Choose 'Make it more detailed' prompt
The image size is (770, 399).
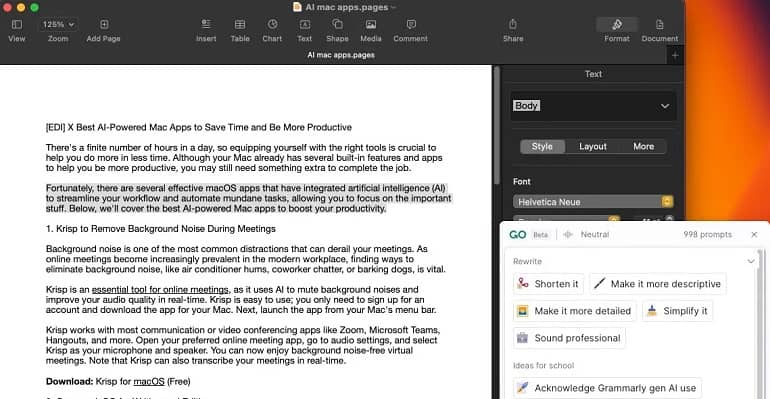[x=575, y=311]
